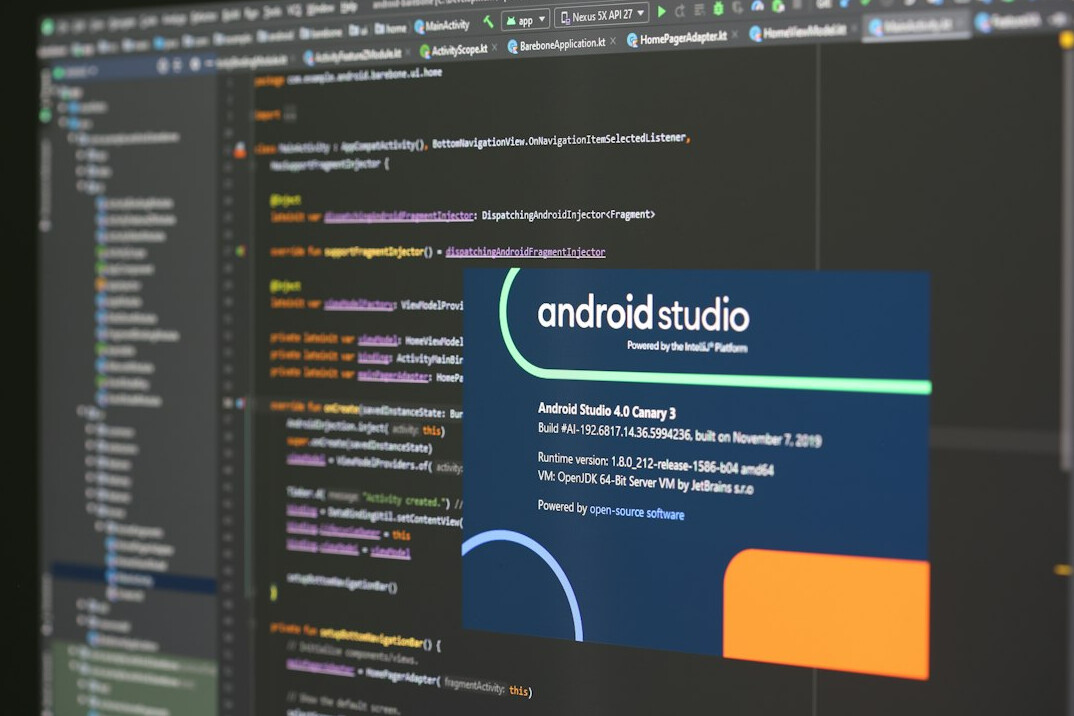Click the MainActivity class gutter icon
The image size is (1074, 716).
240,149
